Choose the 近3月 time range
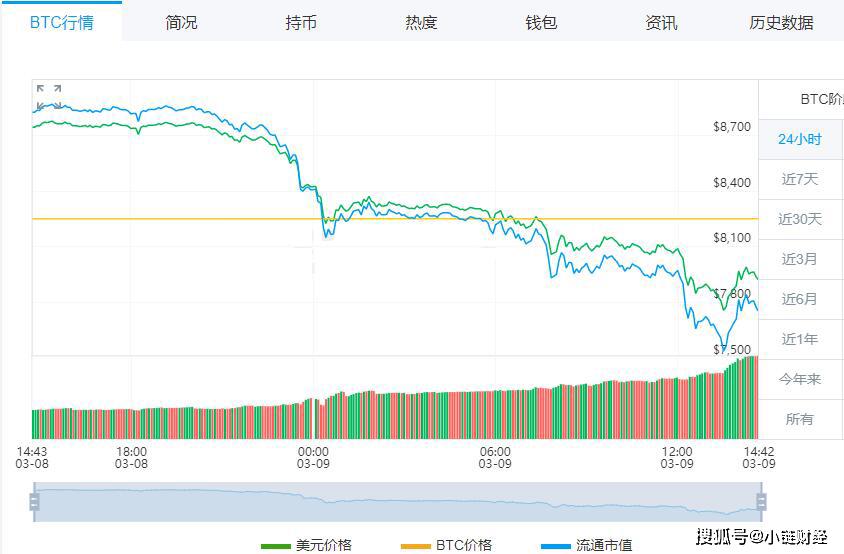844x554 pixels. tap(800, 259)
